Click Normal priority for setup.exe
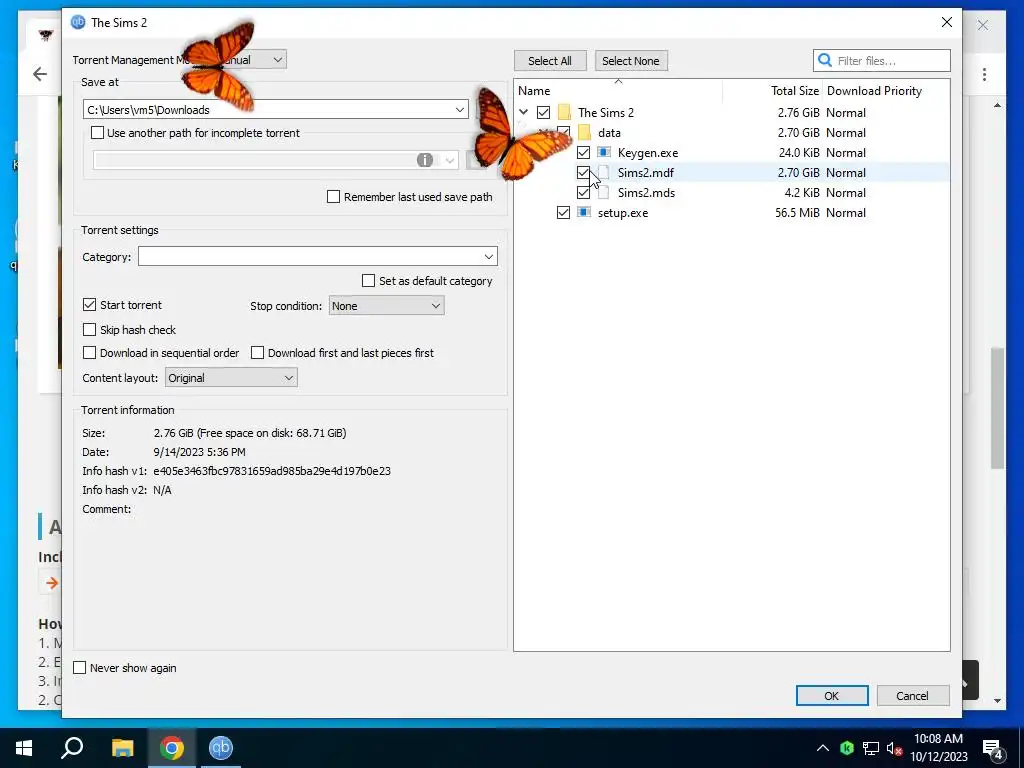Screen dimensions: 1024x768 pos(846,212)
